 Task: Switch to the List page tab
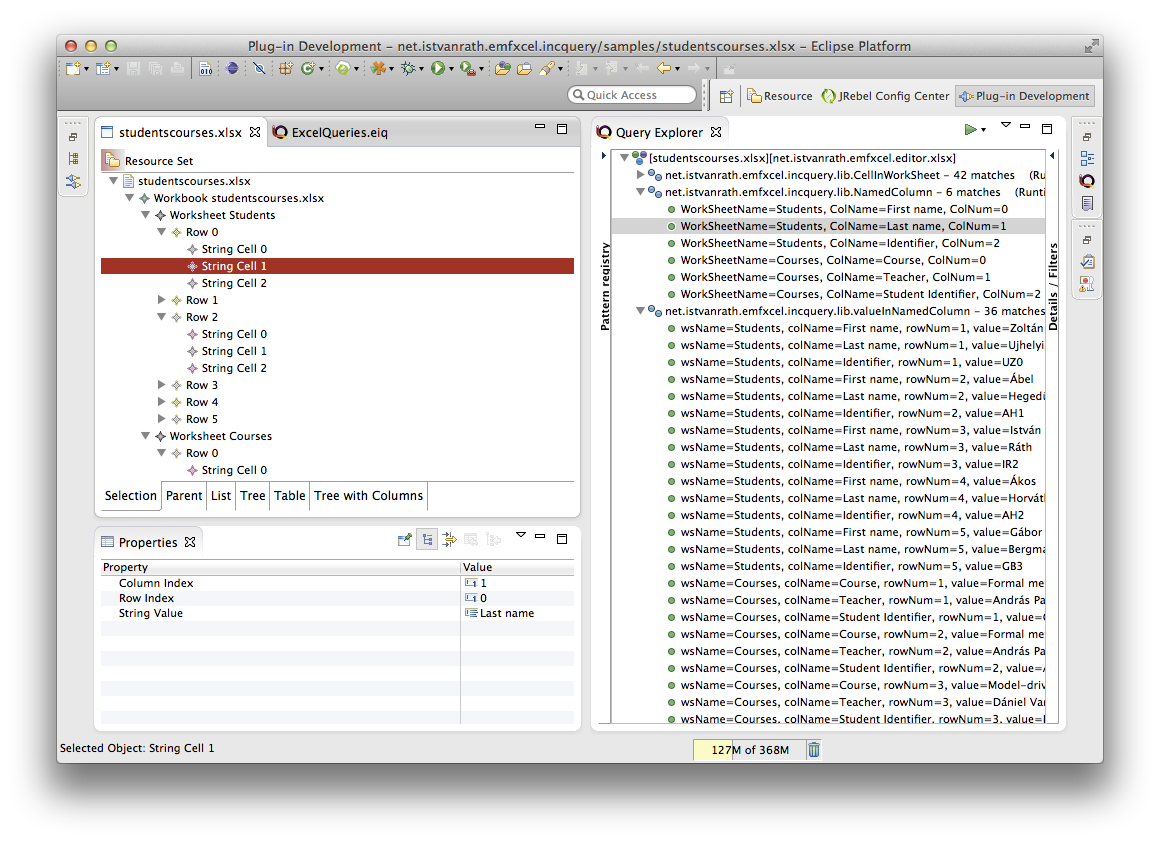tap(221, 496)
